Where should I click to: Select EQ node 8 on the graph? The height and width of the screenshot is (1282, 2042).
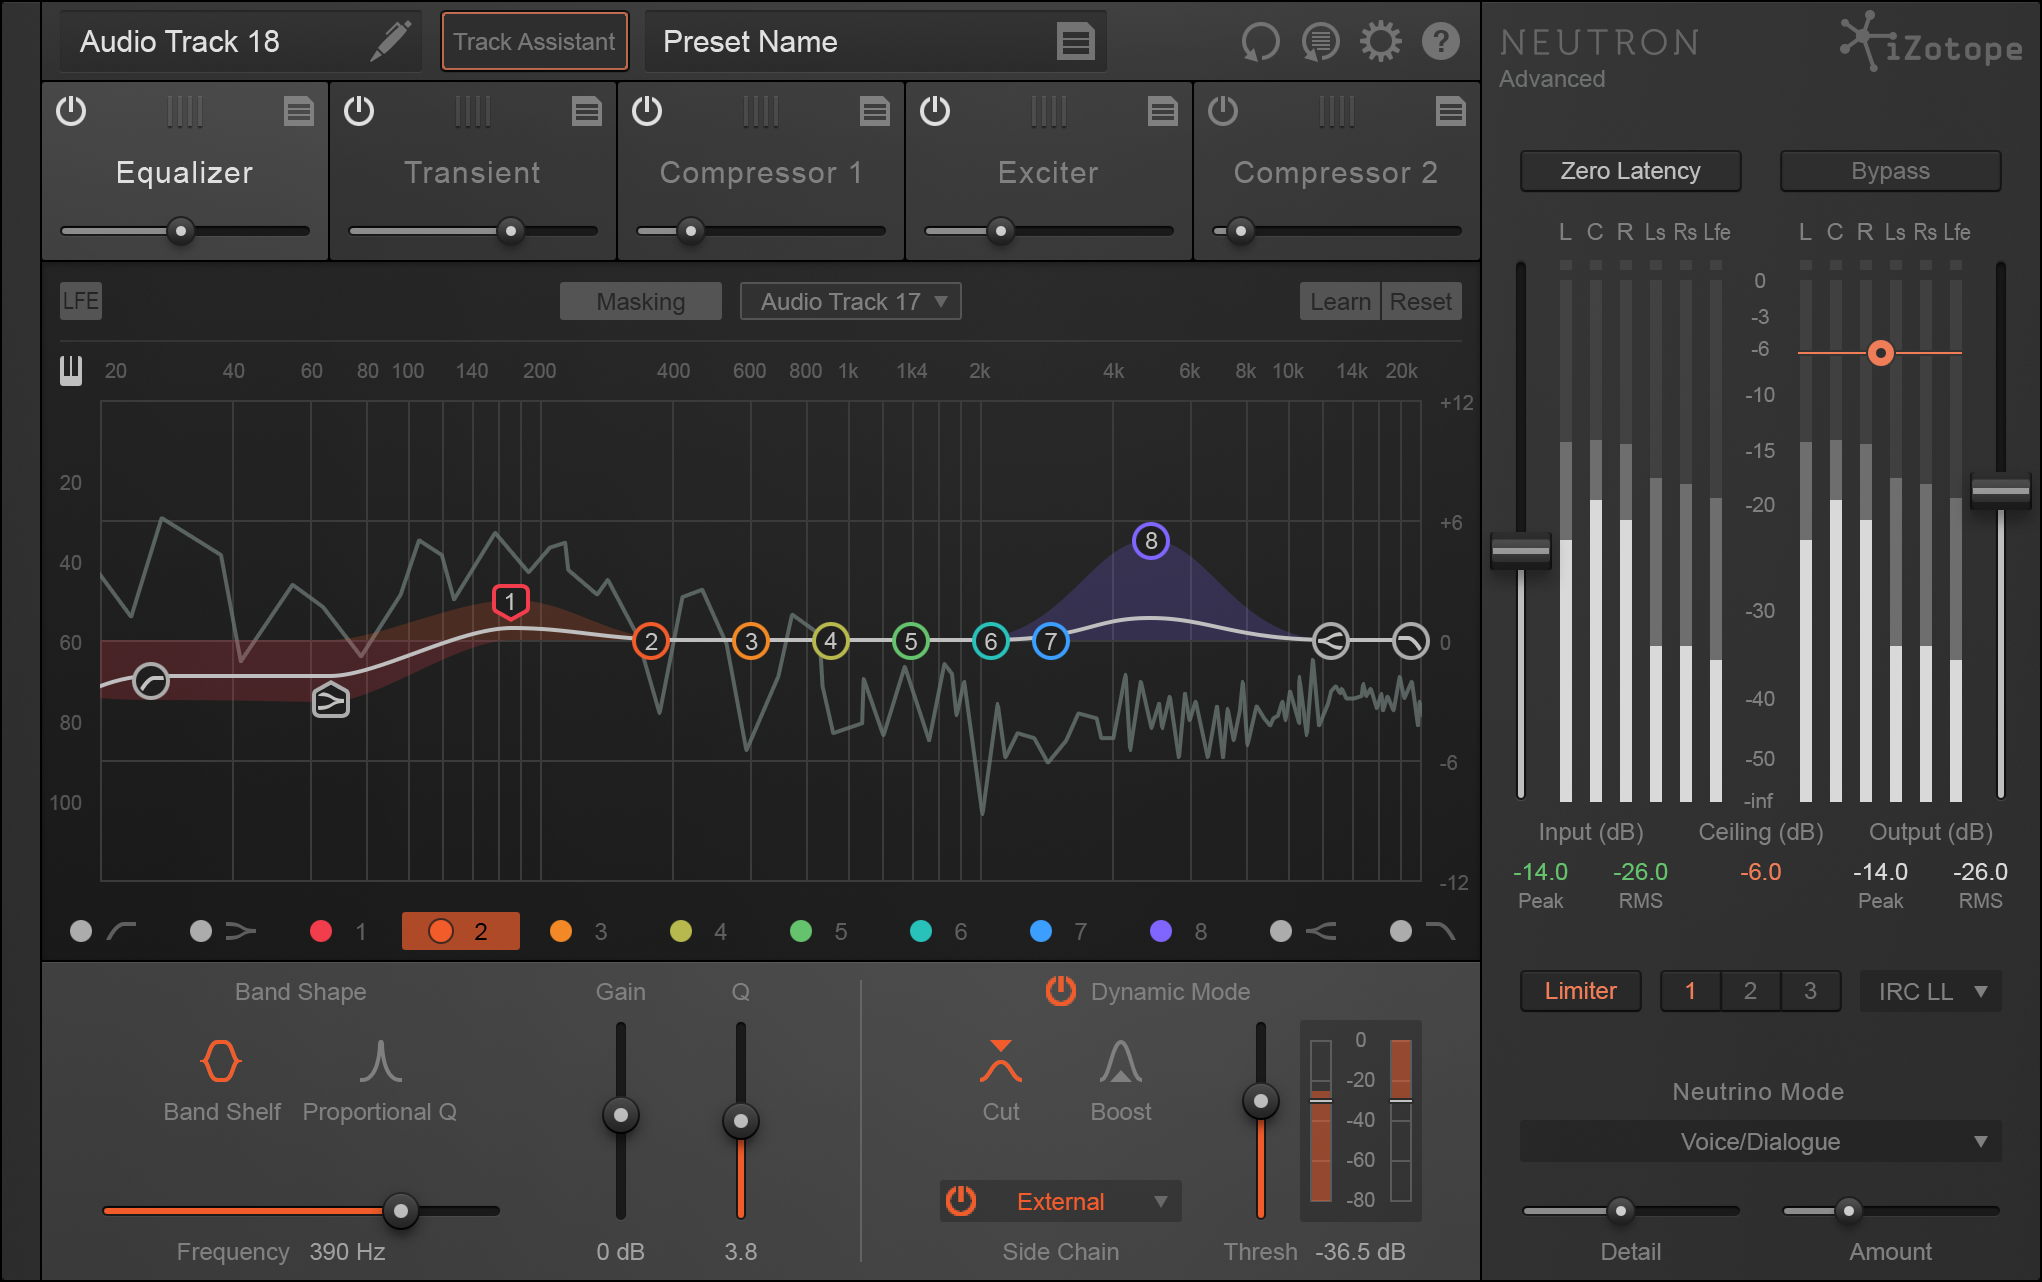[x=1151, y=541]
